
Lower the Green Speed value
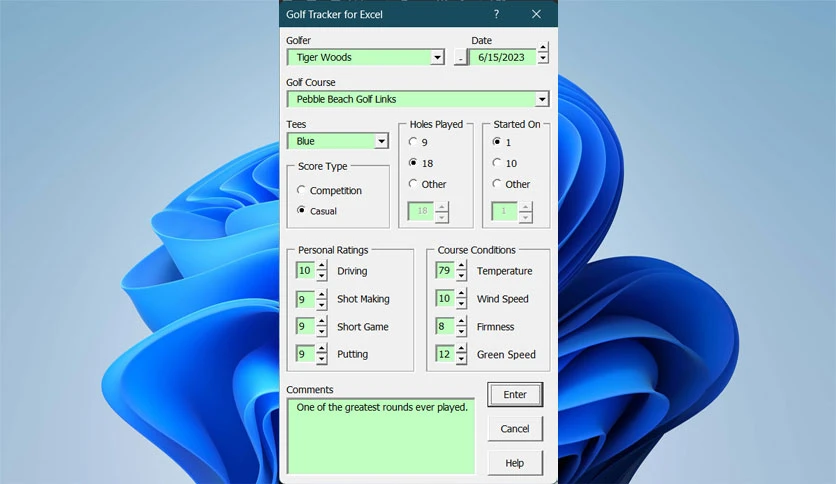click(x=461, y=359)
